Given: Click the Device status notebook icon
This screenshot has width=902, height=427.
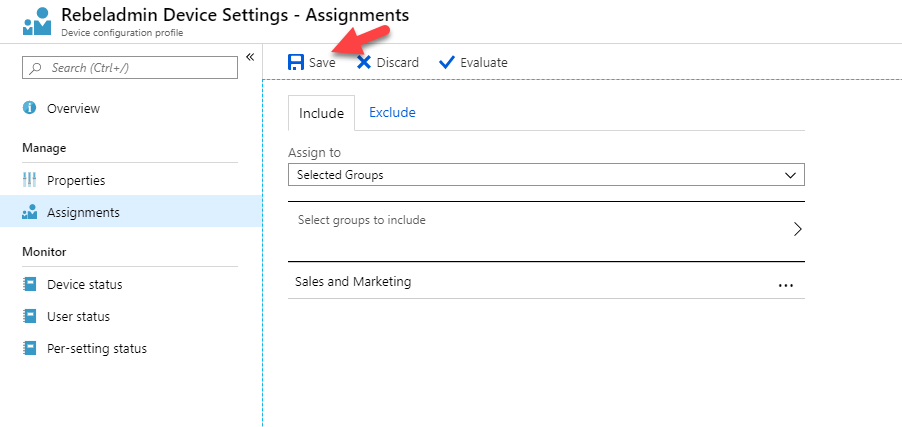Looking at the screenshot, I should coord(29,284).
